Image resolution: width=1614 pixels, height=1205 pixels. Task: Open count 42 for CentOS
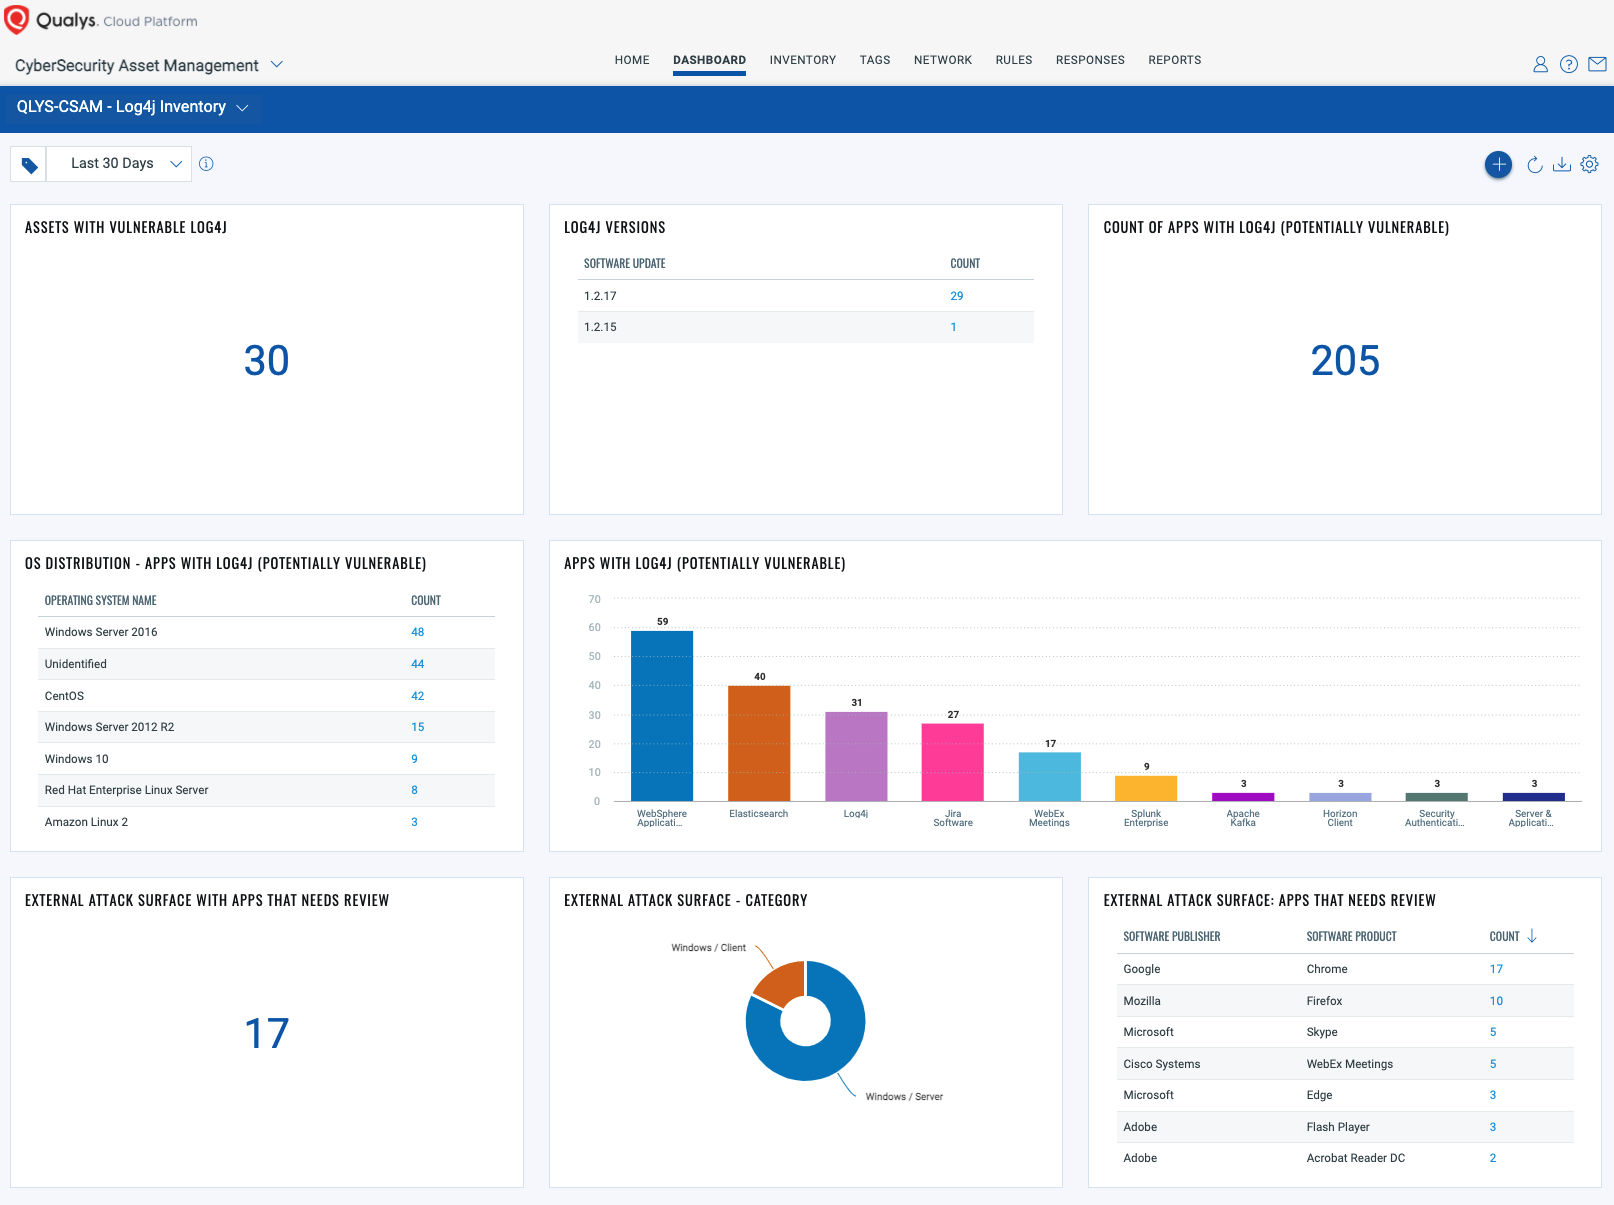tap(417, 696)
